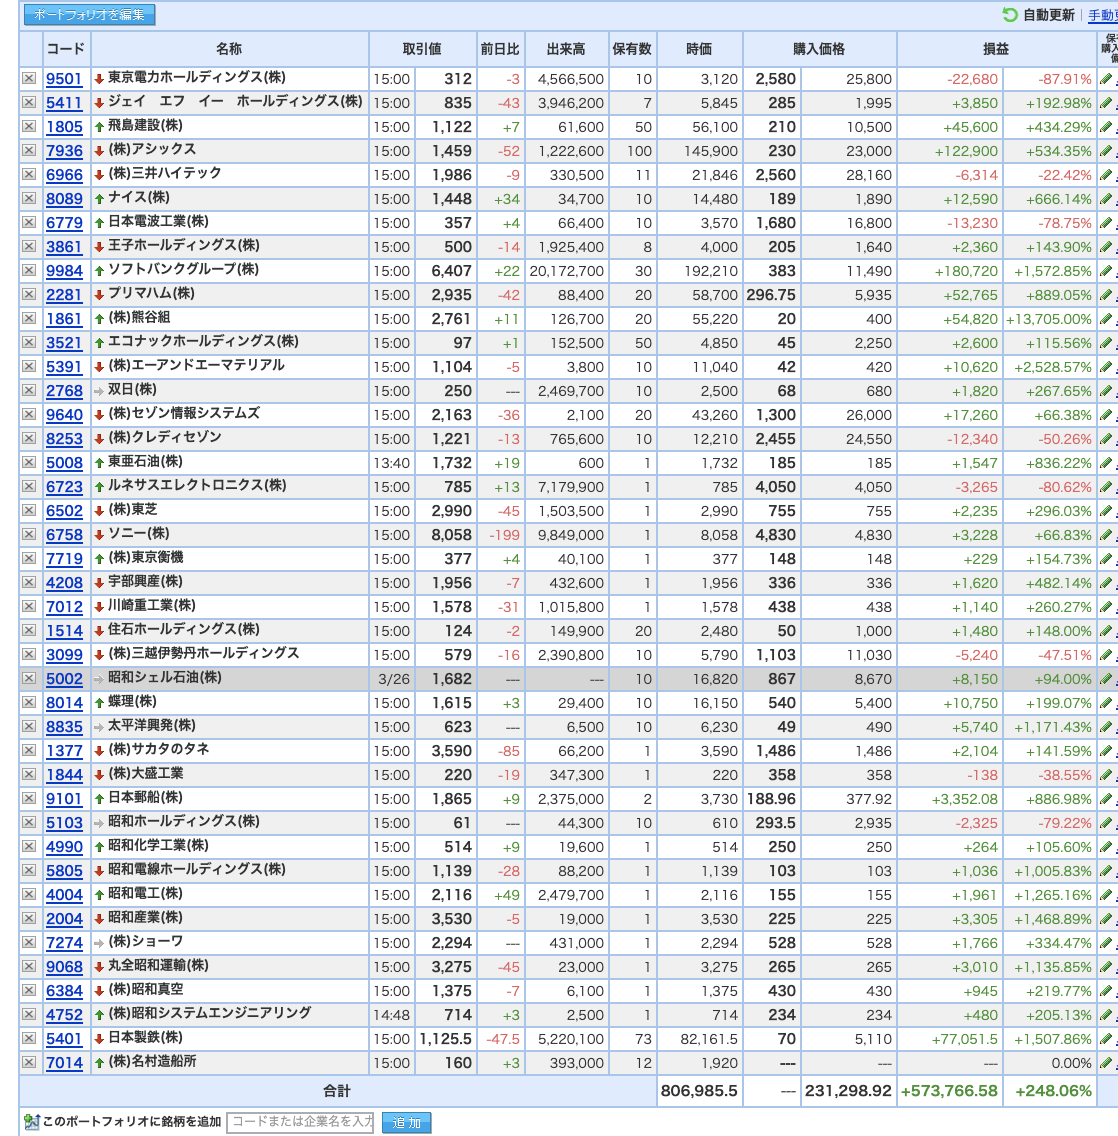Click the 購入価格 column header
The image size is (1118, 1136).
[819, 49]
